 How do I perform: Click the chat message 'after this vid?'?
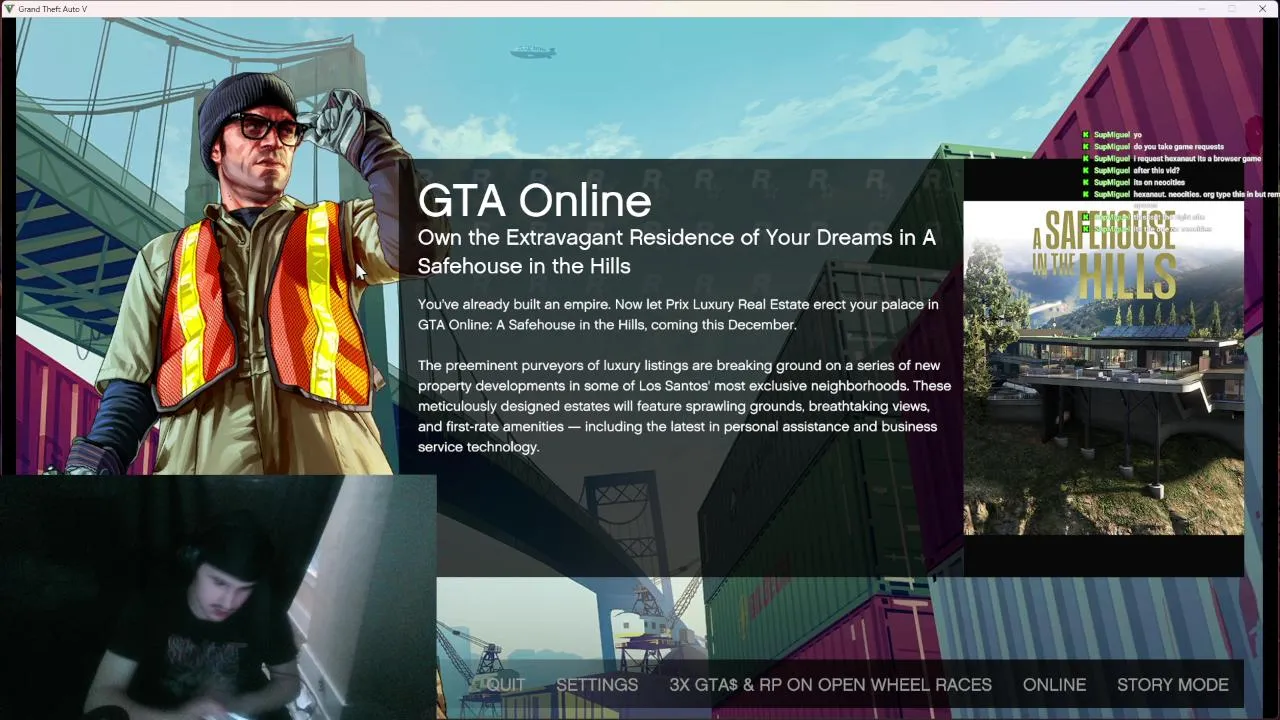(1156, 171)
